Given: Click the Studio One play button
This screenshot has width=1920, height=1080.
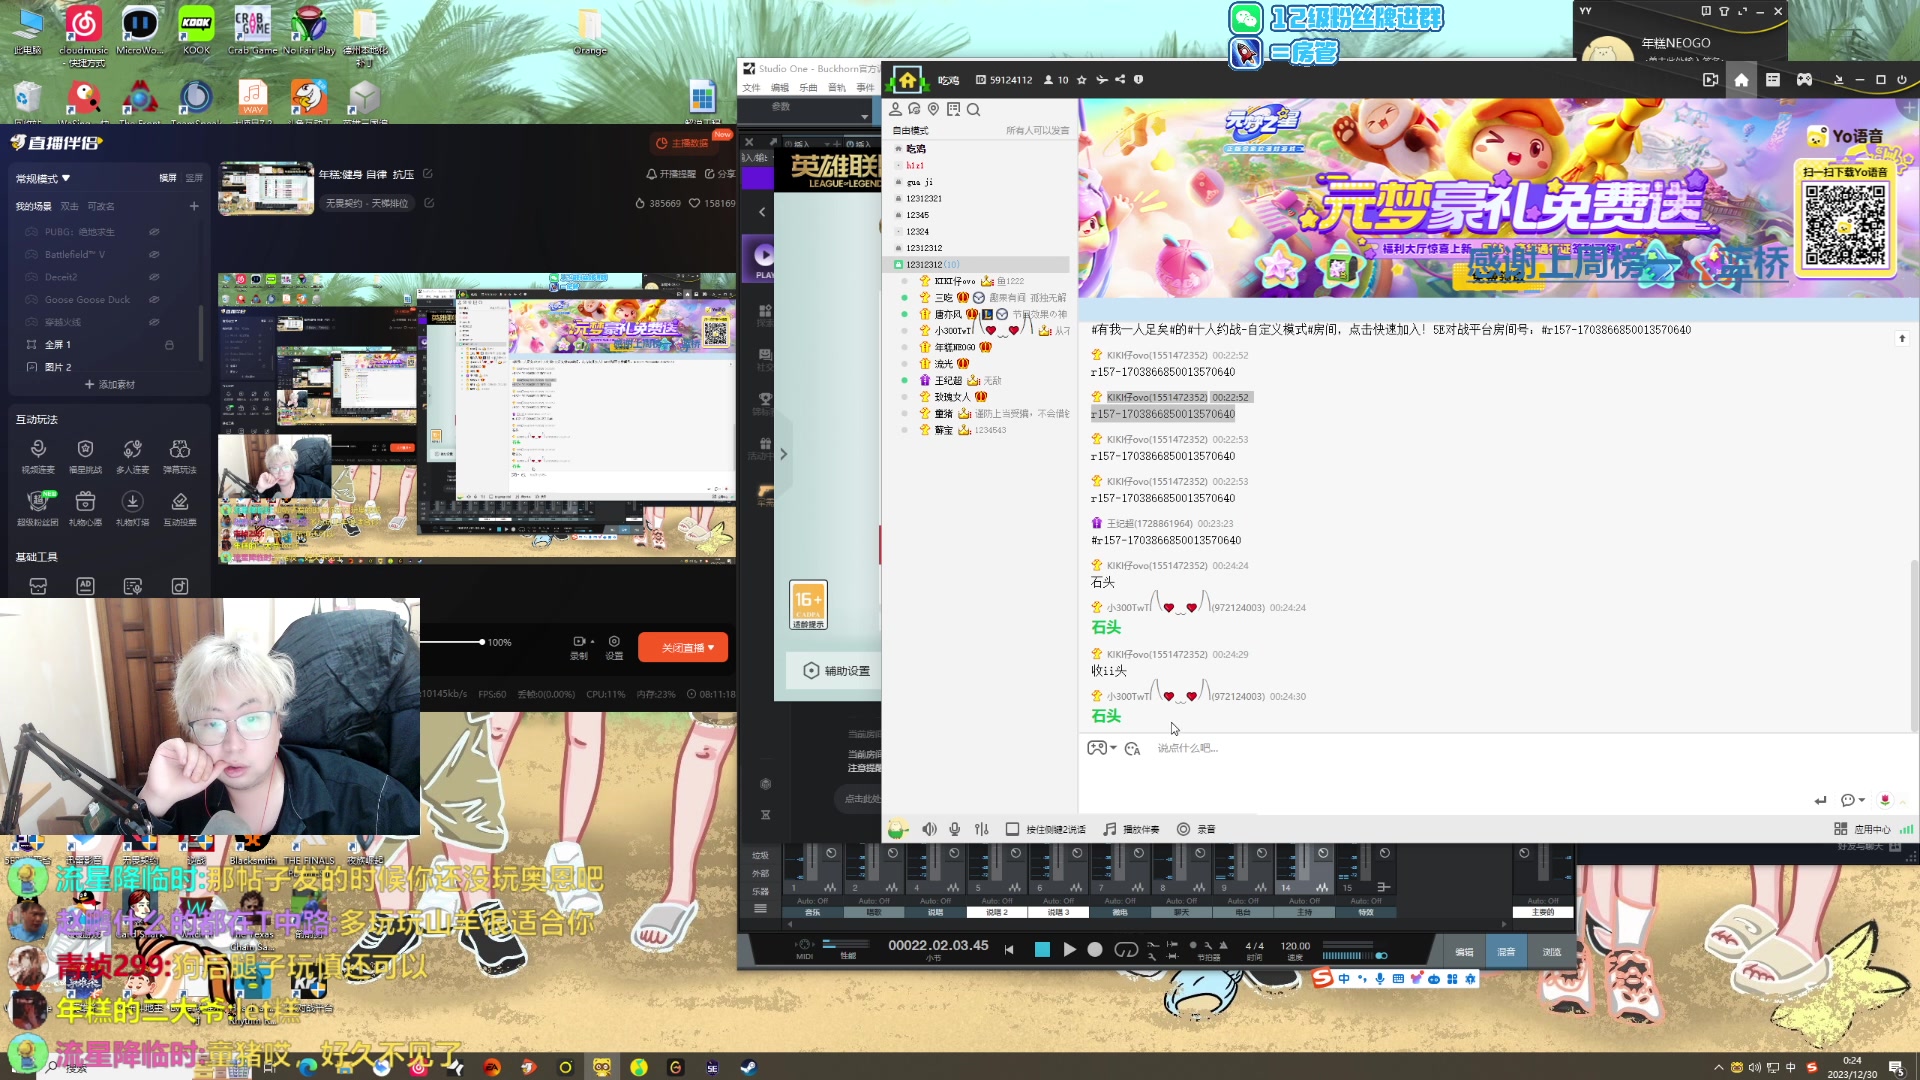Looking at the screenshot, I should pyautogui.click(x=1069, y=950).
